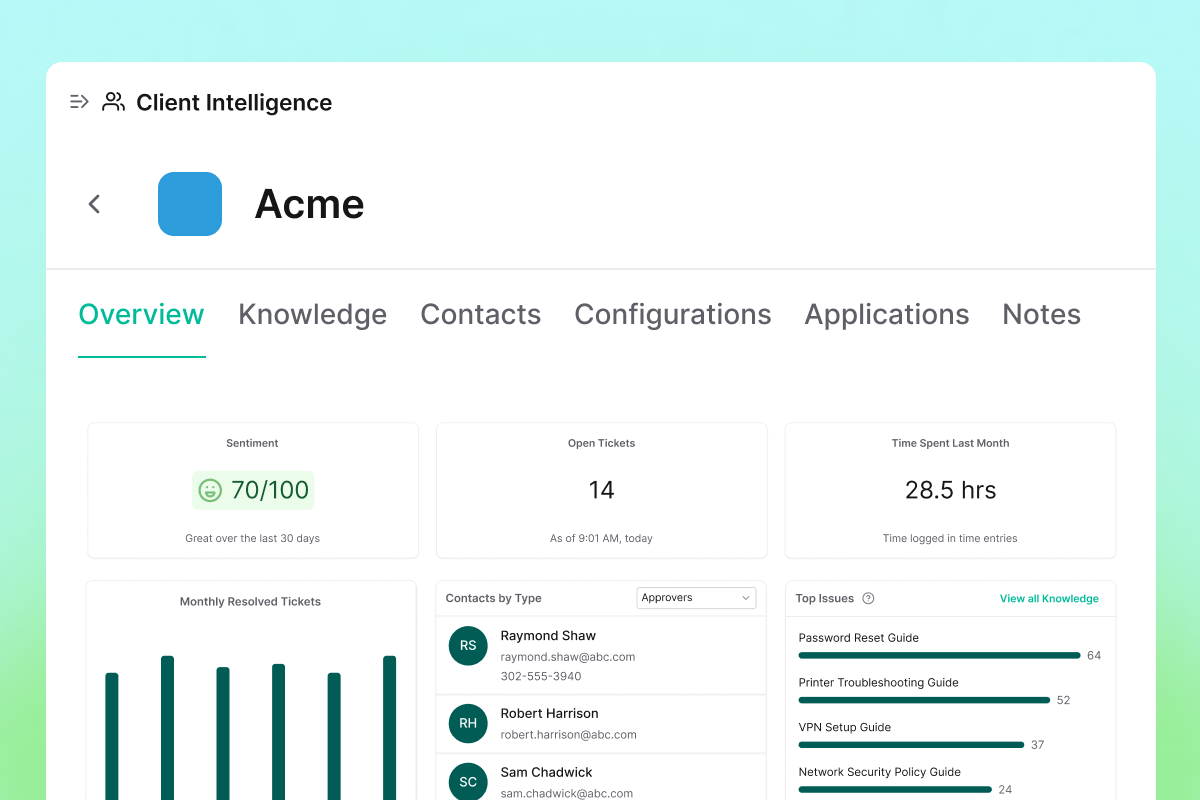Select the Configurations tab

tap(672, 314)
